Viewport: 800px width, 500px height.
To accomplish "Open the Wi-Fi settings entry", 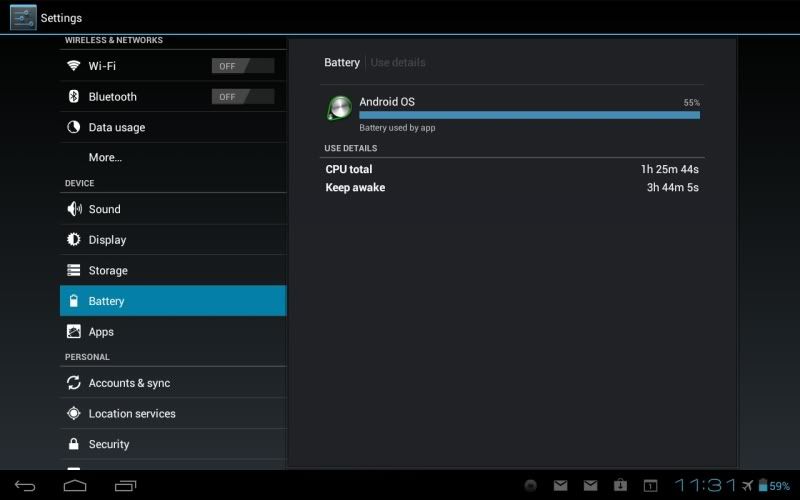I will coord(173,65).
